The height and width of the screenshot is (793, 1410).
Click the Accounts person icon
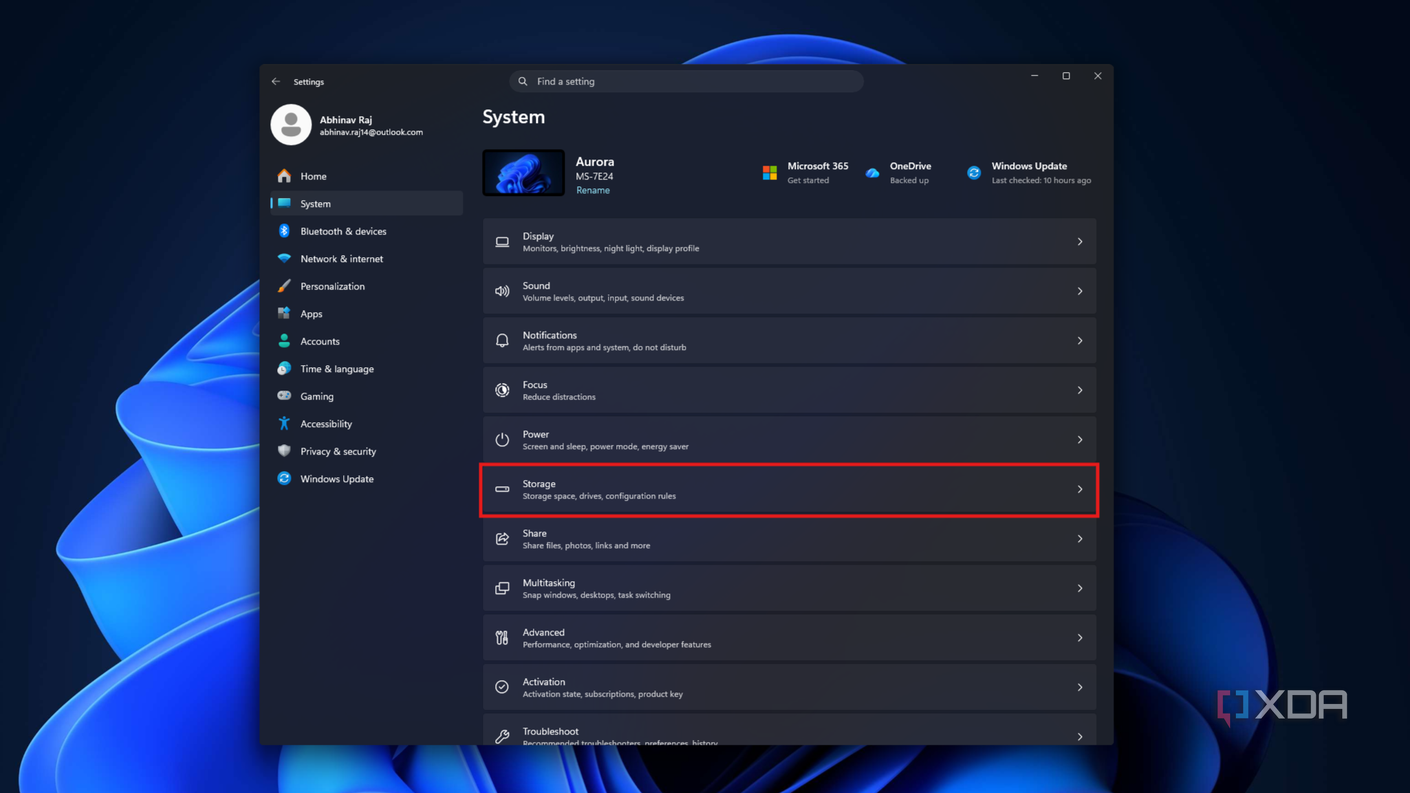click(284, 341)
